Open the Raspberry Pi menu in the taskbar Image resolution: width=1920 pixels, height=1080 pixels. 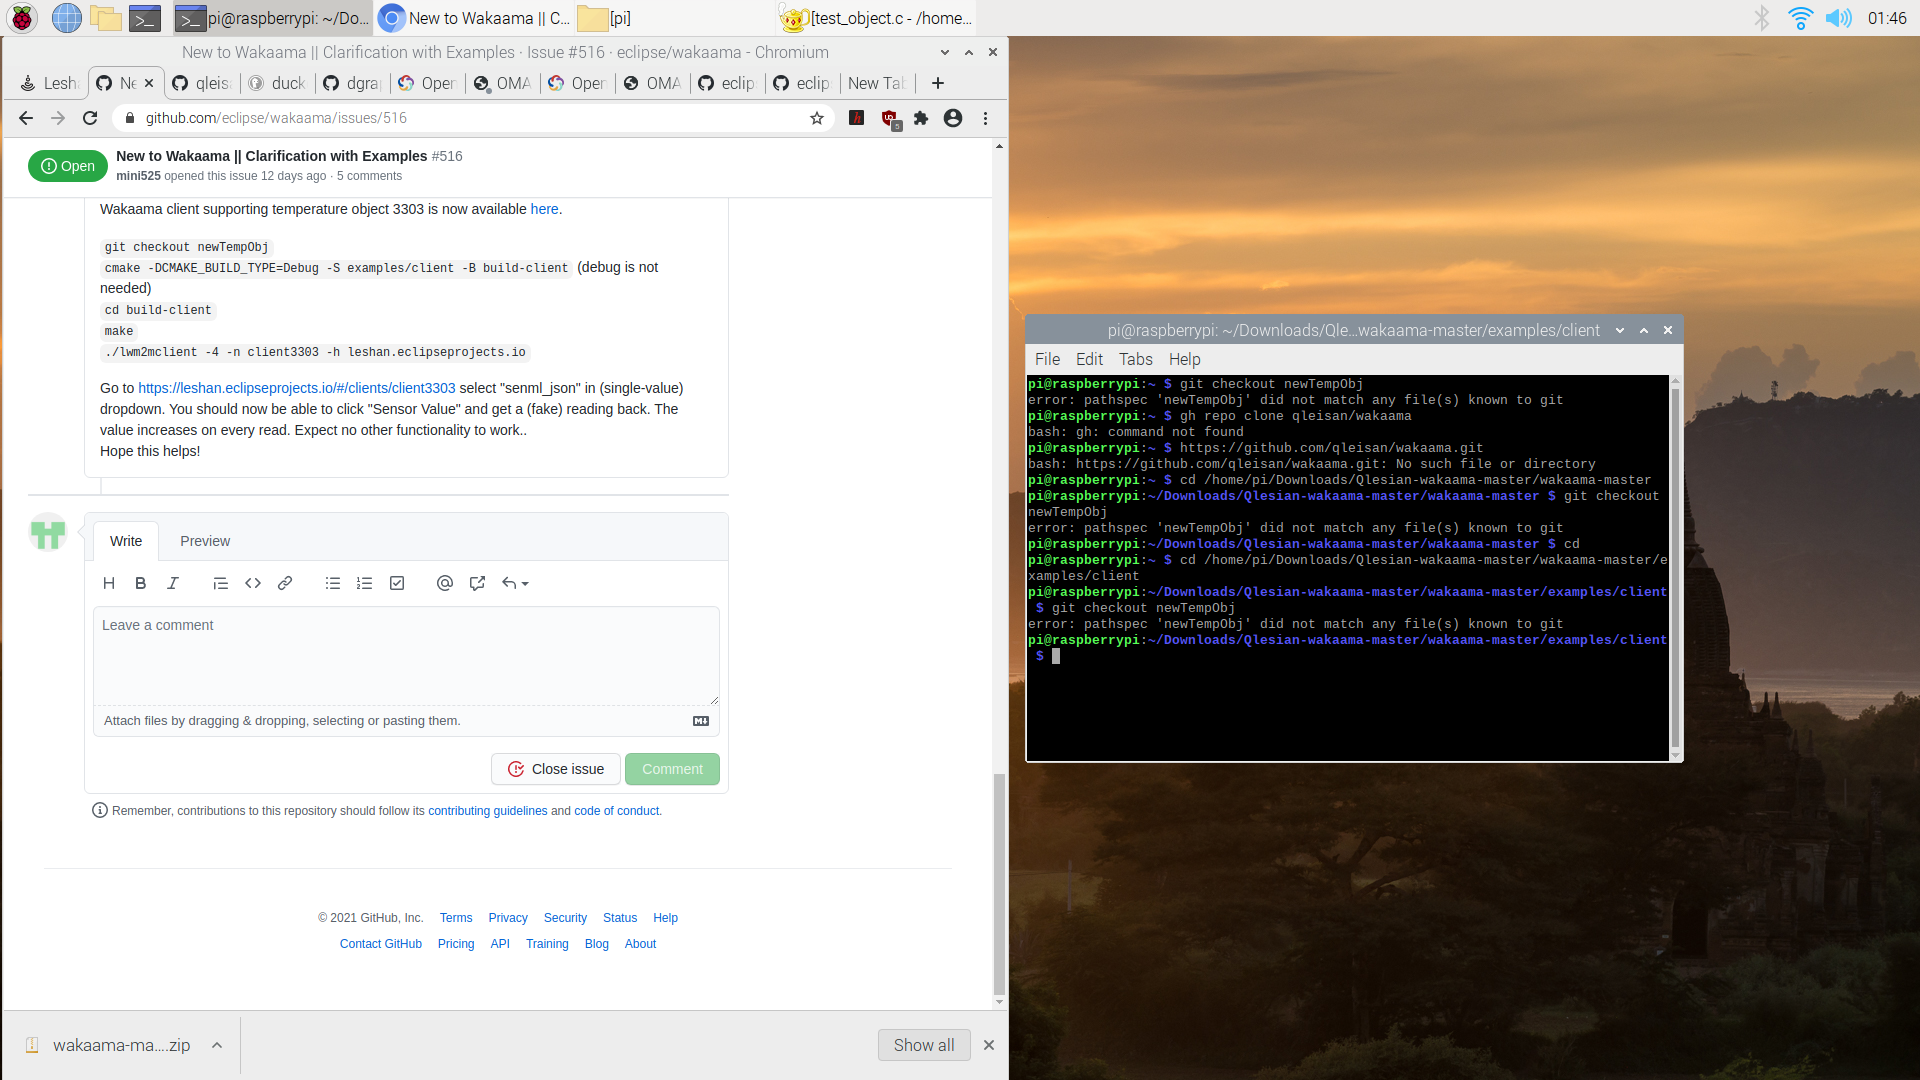tap(20, 17)
